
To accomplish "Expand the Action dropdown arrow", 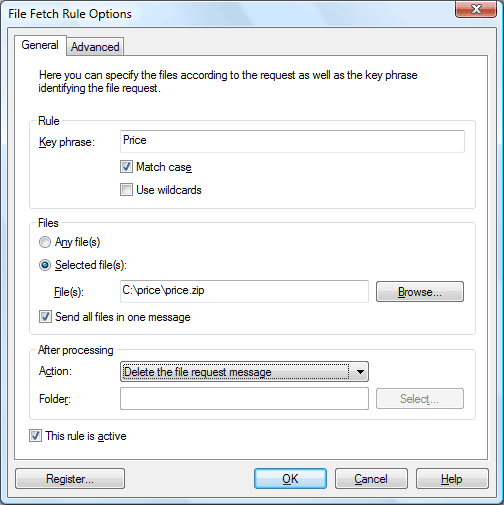I will pyautogui.click(x=360, y=372).
